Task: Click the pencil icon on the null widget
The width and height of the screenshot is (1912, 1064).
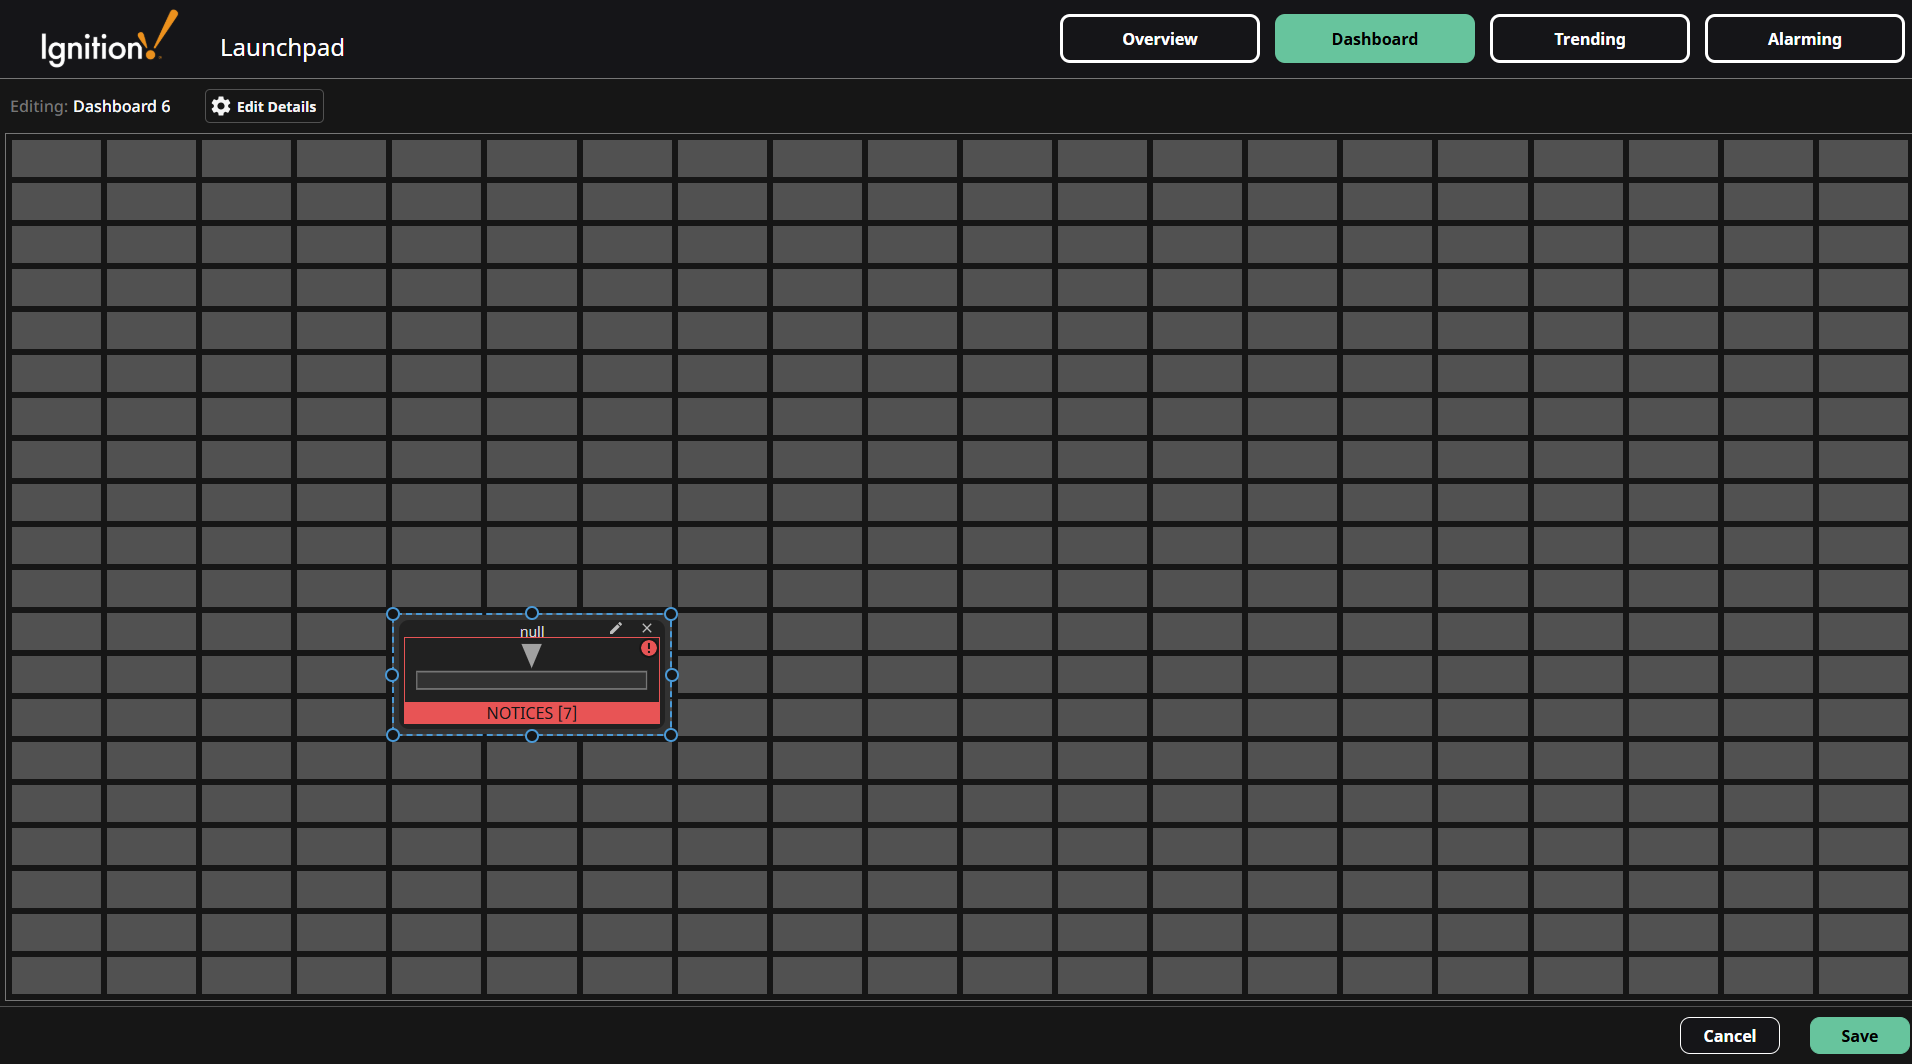Action: (x=616, y=628)
